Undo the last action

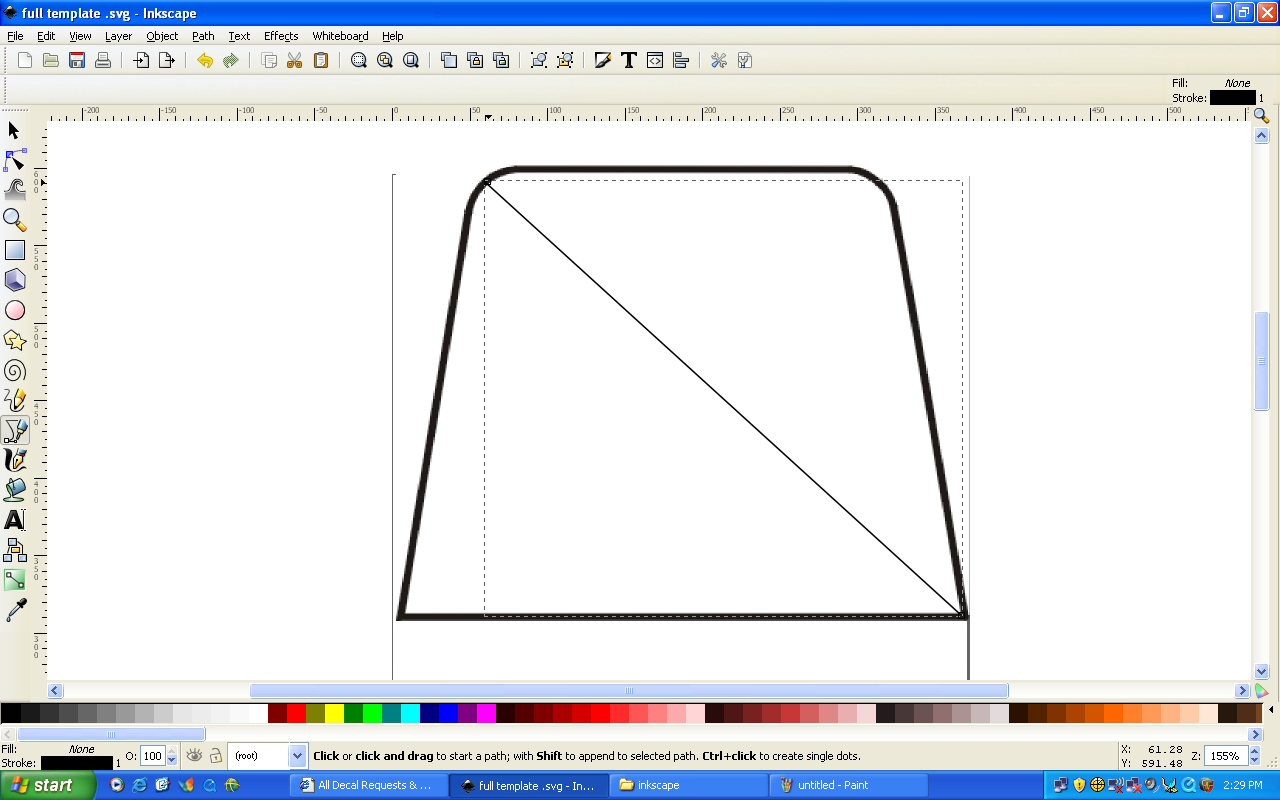[205, 60]
